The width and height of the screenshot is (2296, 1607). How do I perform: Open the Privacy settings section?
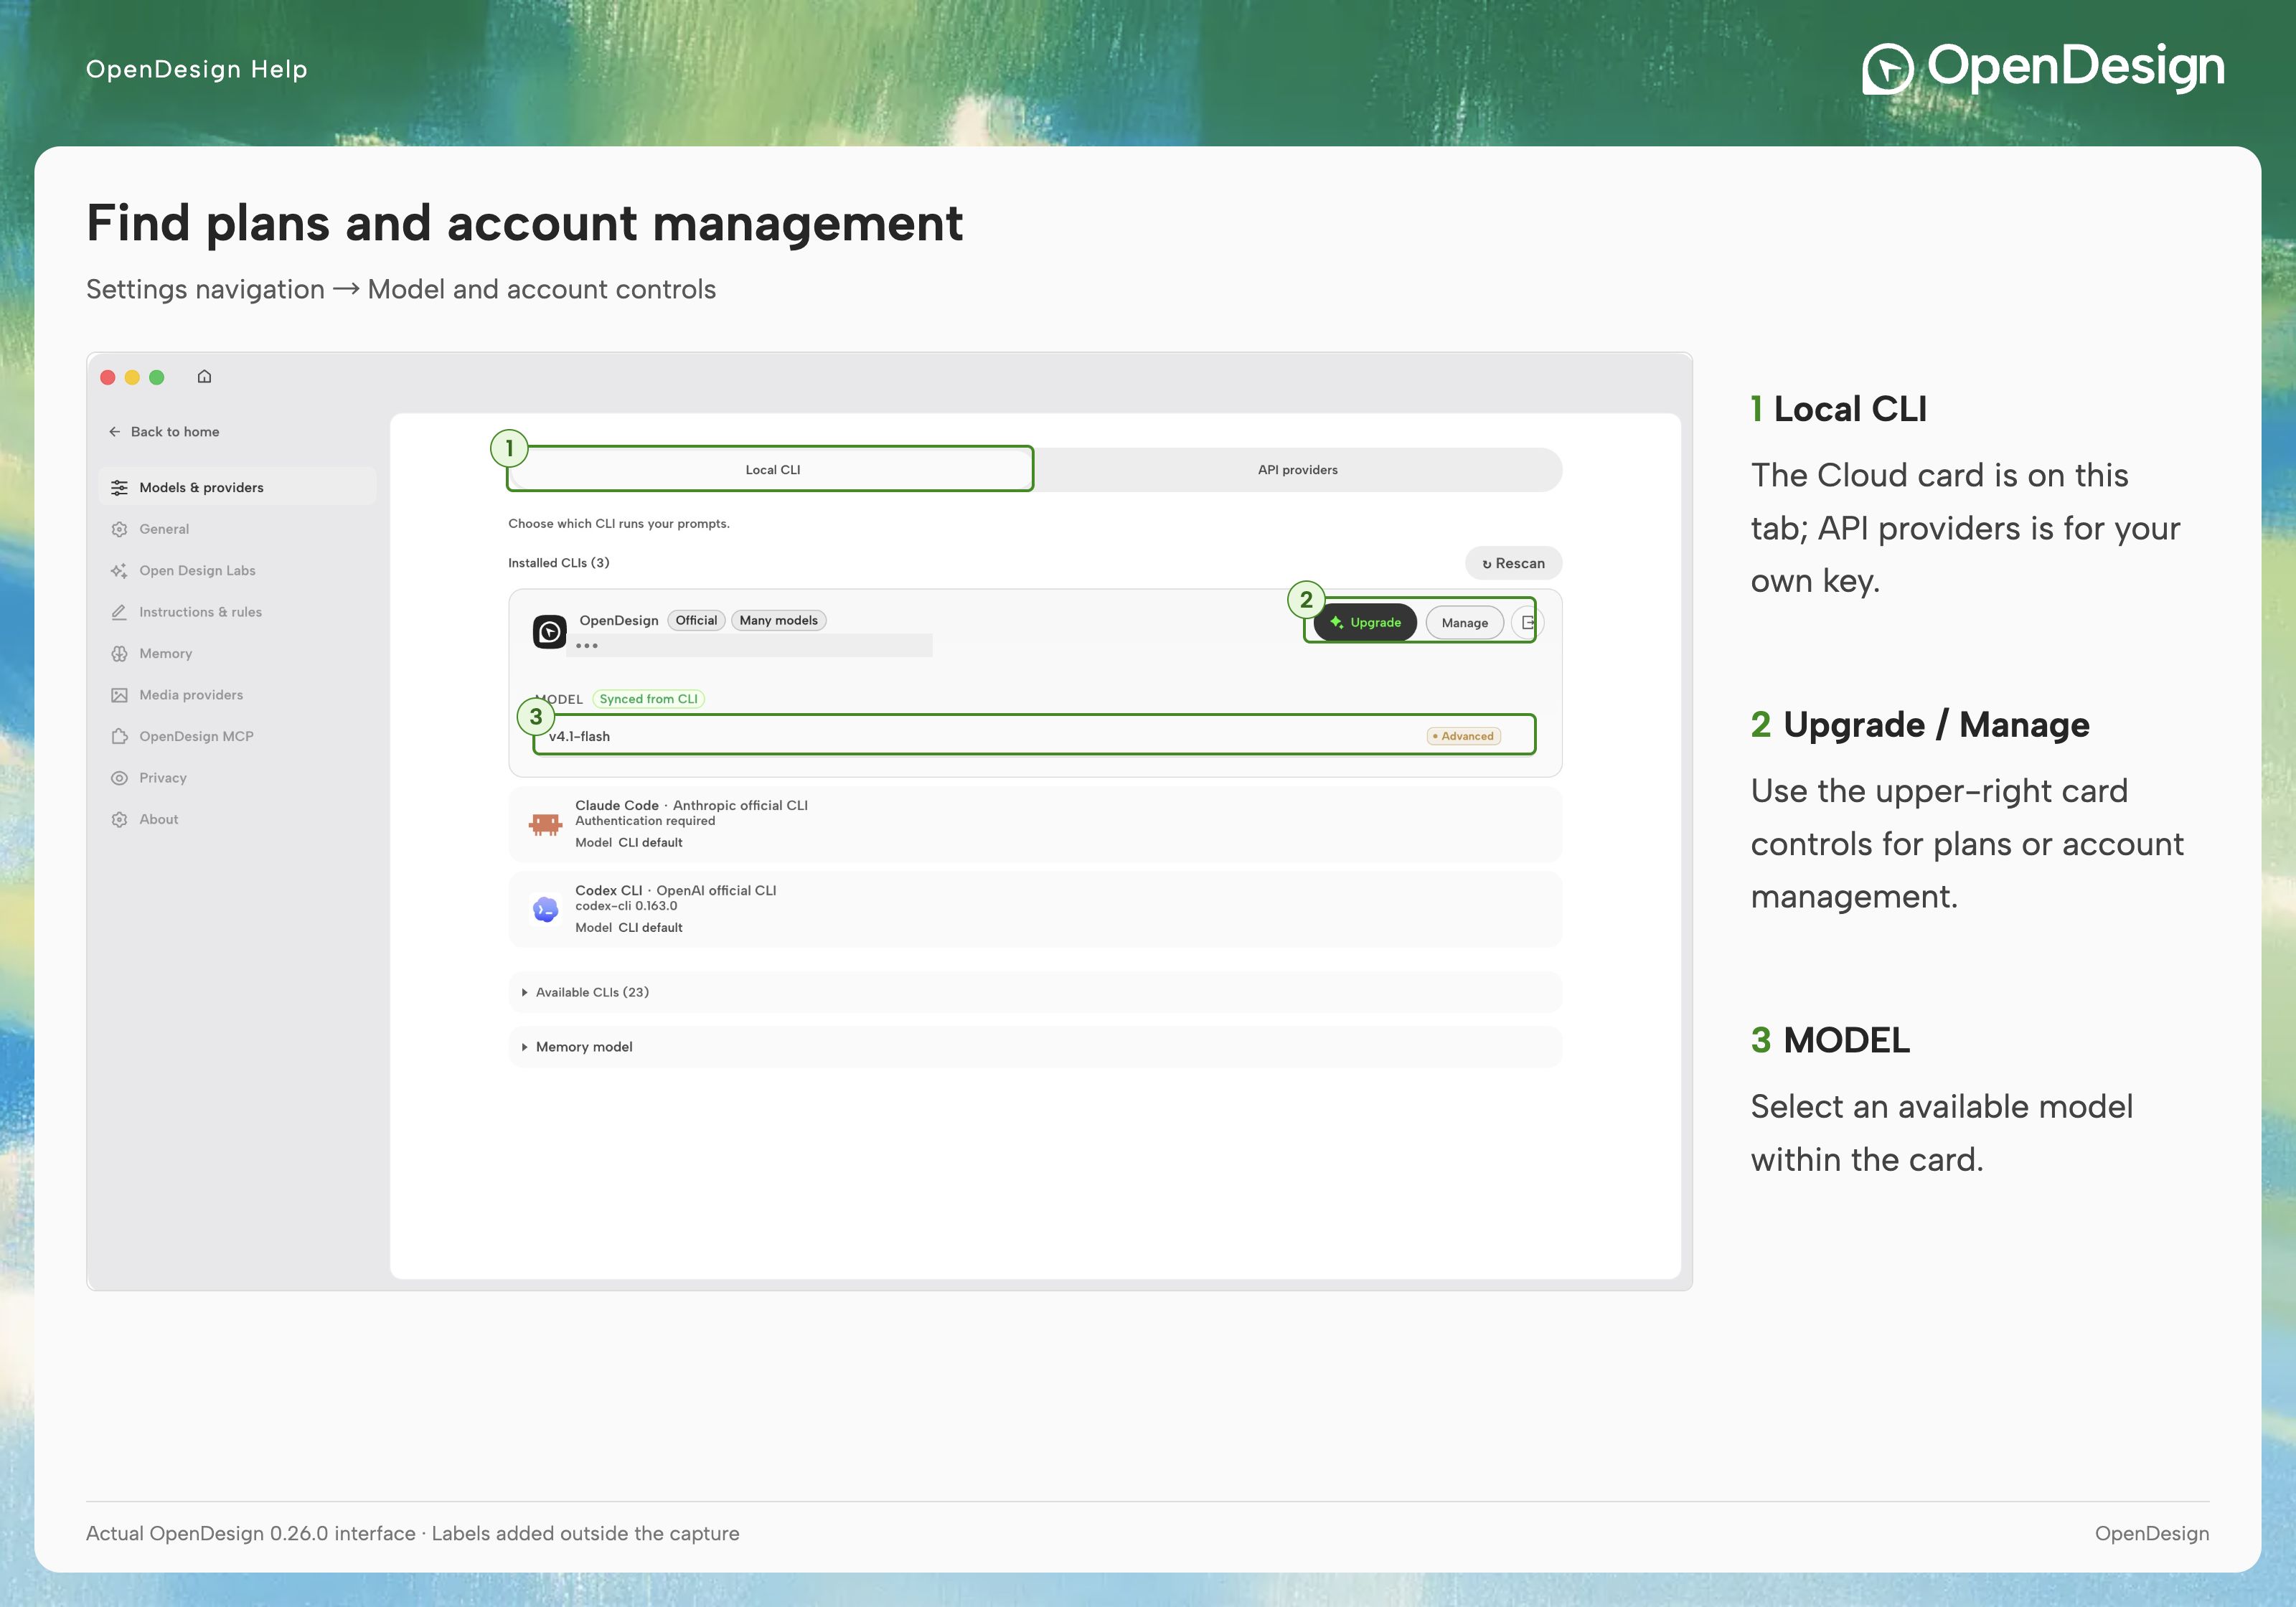pos(238,778)
